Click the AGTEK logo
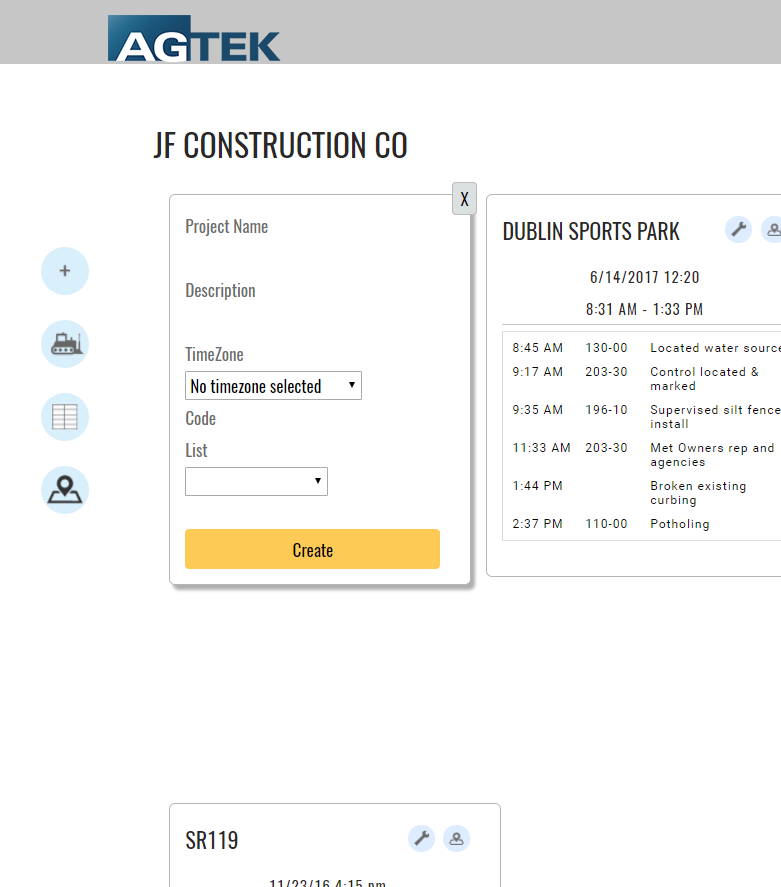Image resolution: width=781 pixels, height=887 pixels. pos(194,39)
